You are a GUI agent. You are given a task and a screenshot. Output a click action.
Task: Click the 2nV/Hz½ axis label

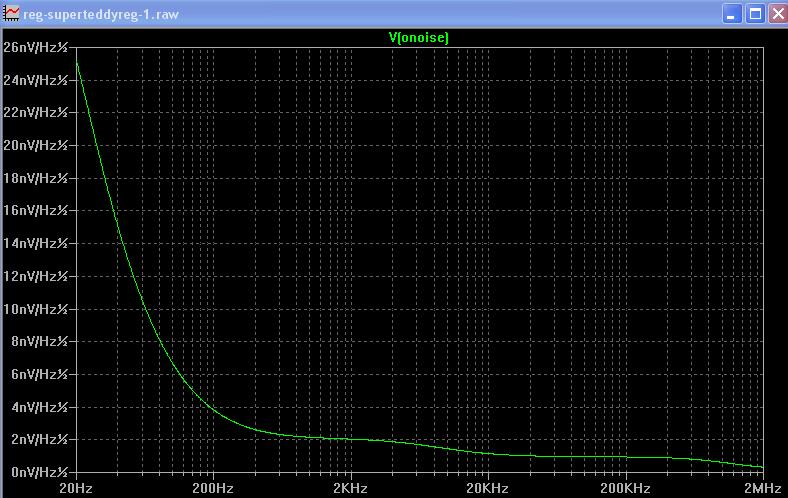(39, 439)
